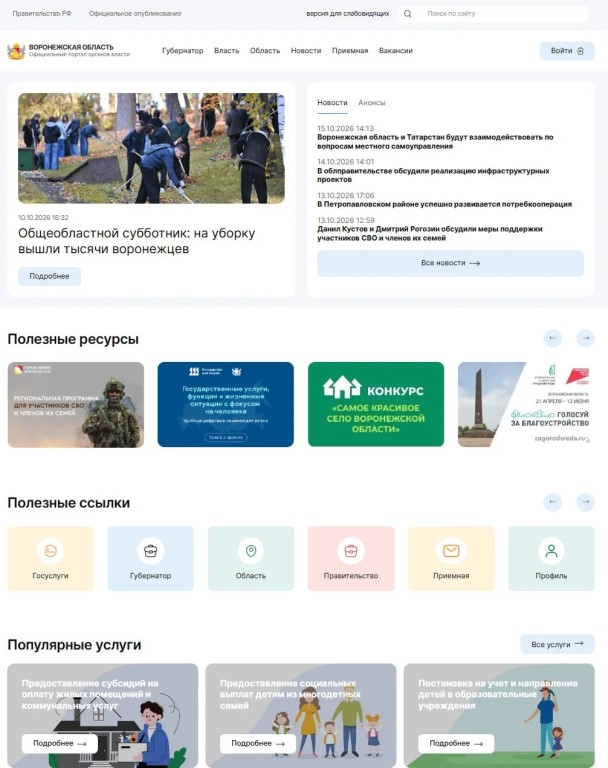Switch to Анонсы tab

[372, 102]
